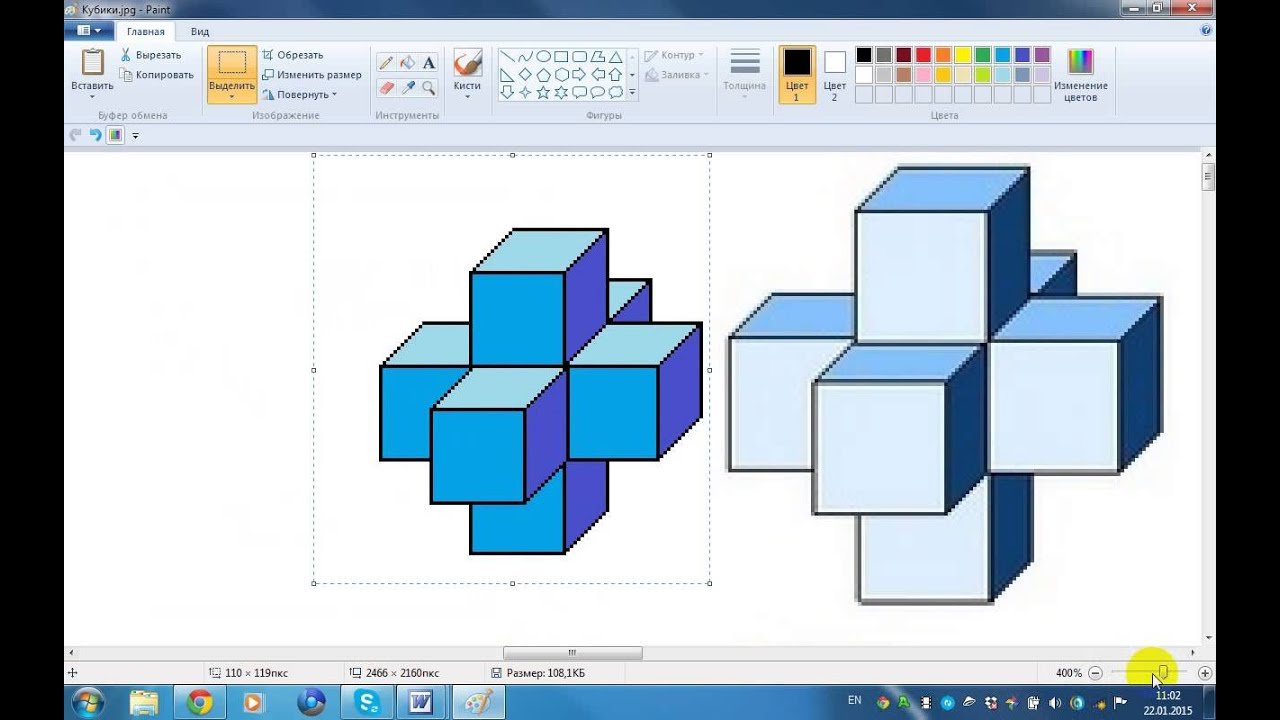The image size is (1280, 720).
Task: Select the Text tool
Action: pos(429,63)
